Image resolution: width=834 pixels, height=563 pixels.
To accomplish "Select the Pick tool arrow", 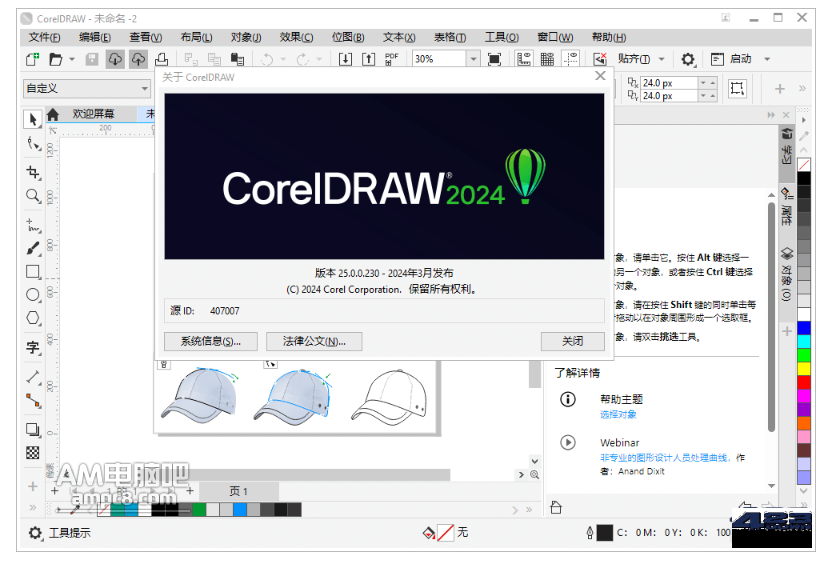I will (33, 119).
